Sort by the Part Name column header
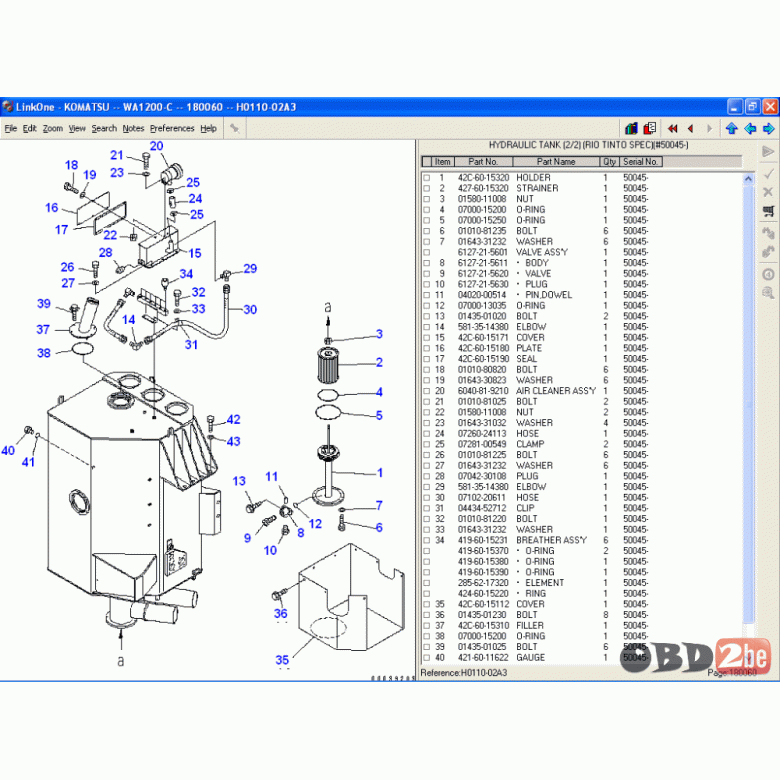780x780 pixels. [x=556, y=162]
